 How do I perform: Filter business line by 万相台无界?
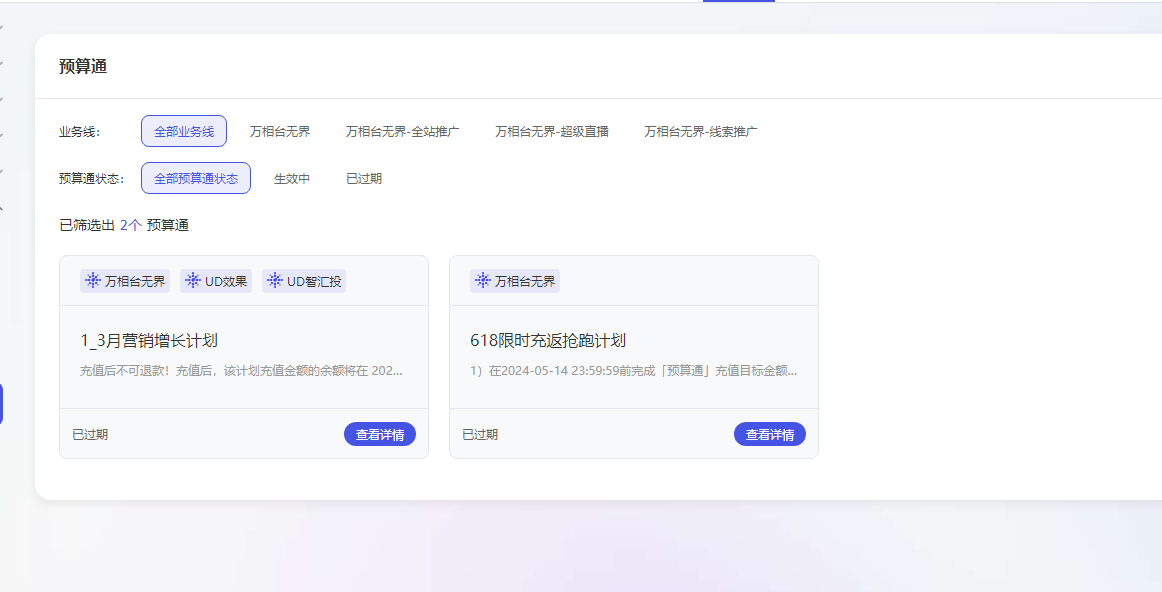(x=280, y=131)
